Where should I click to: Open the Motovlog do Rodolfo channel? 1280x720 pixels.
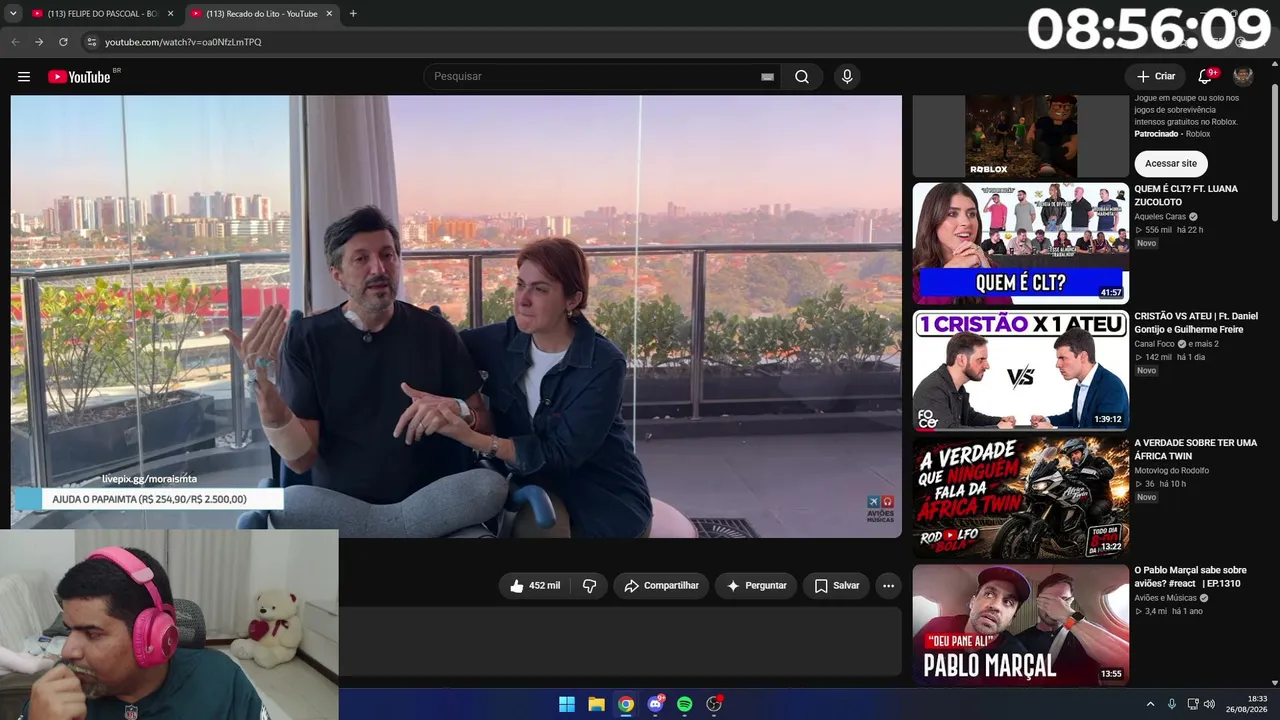1171,471
